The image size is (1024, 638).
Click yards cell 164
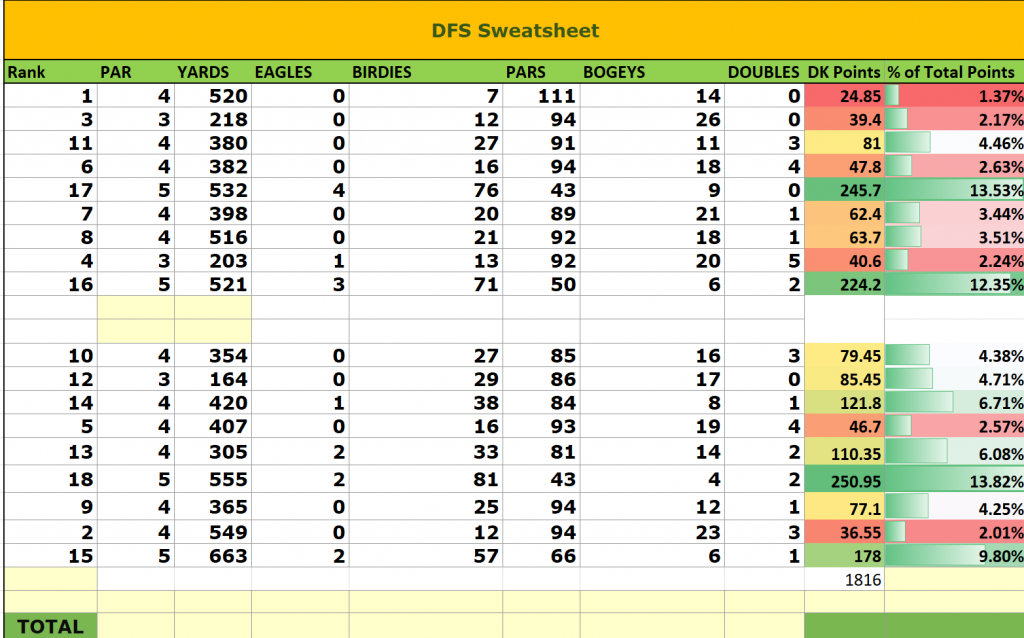pos(213,379)
